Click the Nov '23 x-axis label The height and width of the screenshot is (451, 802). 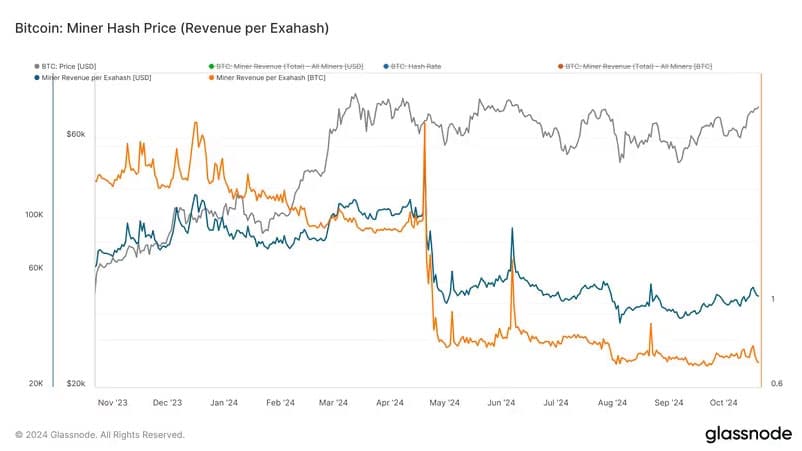(x=113, y=403)
